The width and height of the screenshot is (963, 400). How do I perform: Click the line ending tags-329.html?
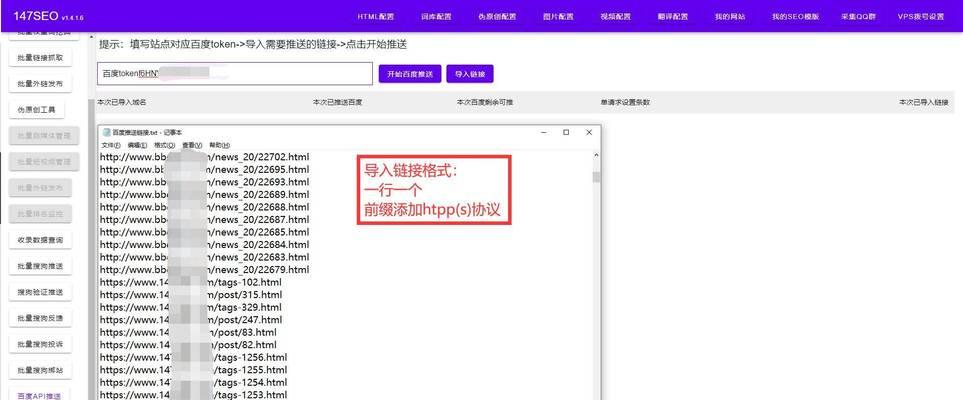[x=191, y=307]
